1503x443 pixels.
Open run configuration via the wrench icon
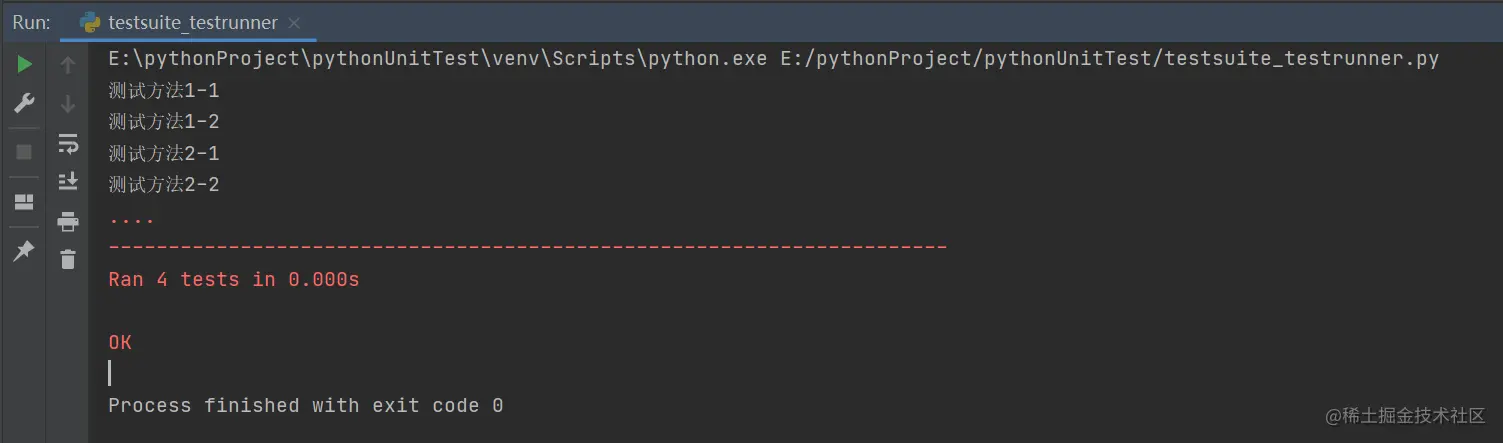(x=24, y=104)
